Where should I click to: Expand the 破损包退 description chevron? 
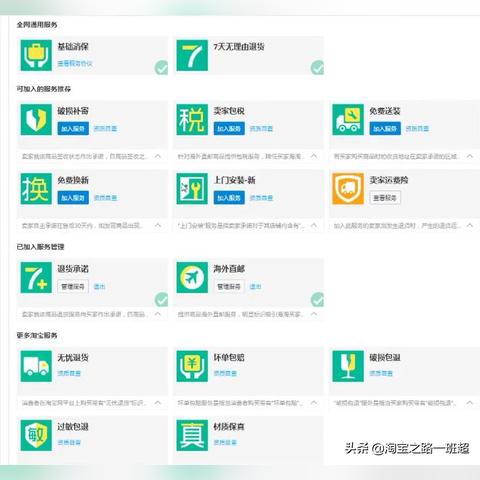click(x=470, y=403)
